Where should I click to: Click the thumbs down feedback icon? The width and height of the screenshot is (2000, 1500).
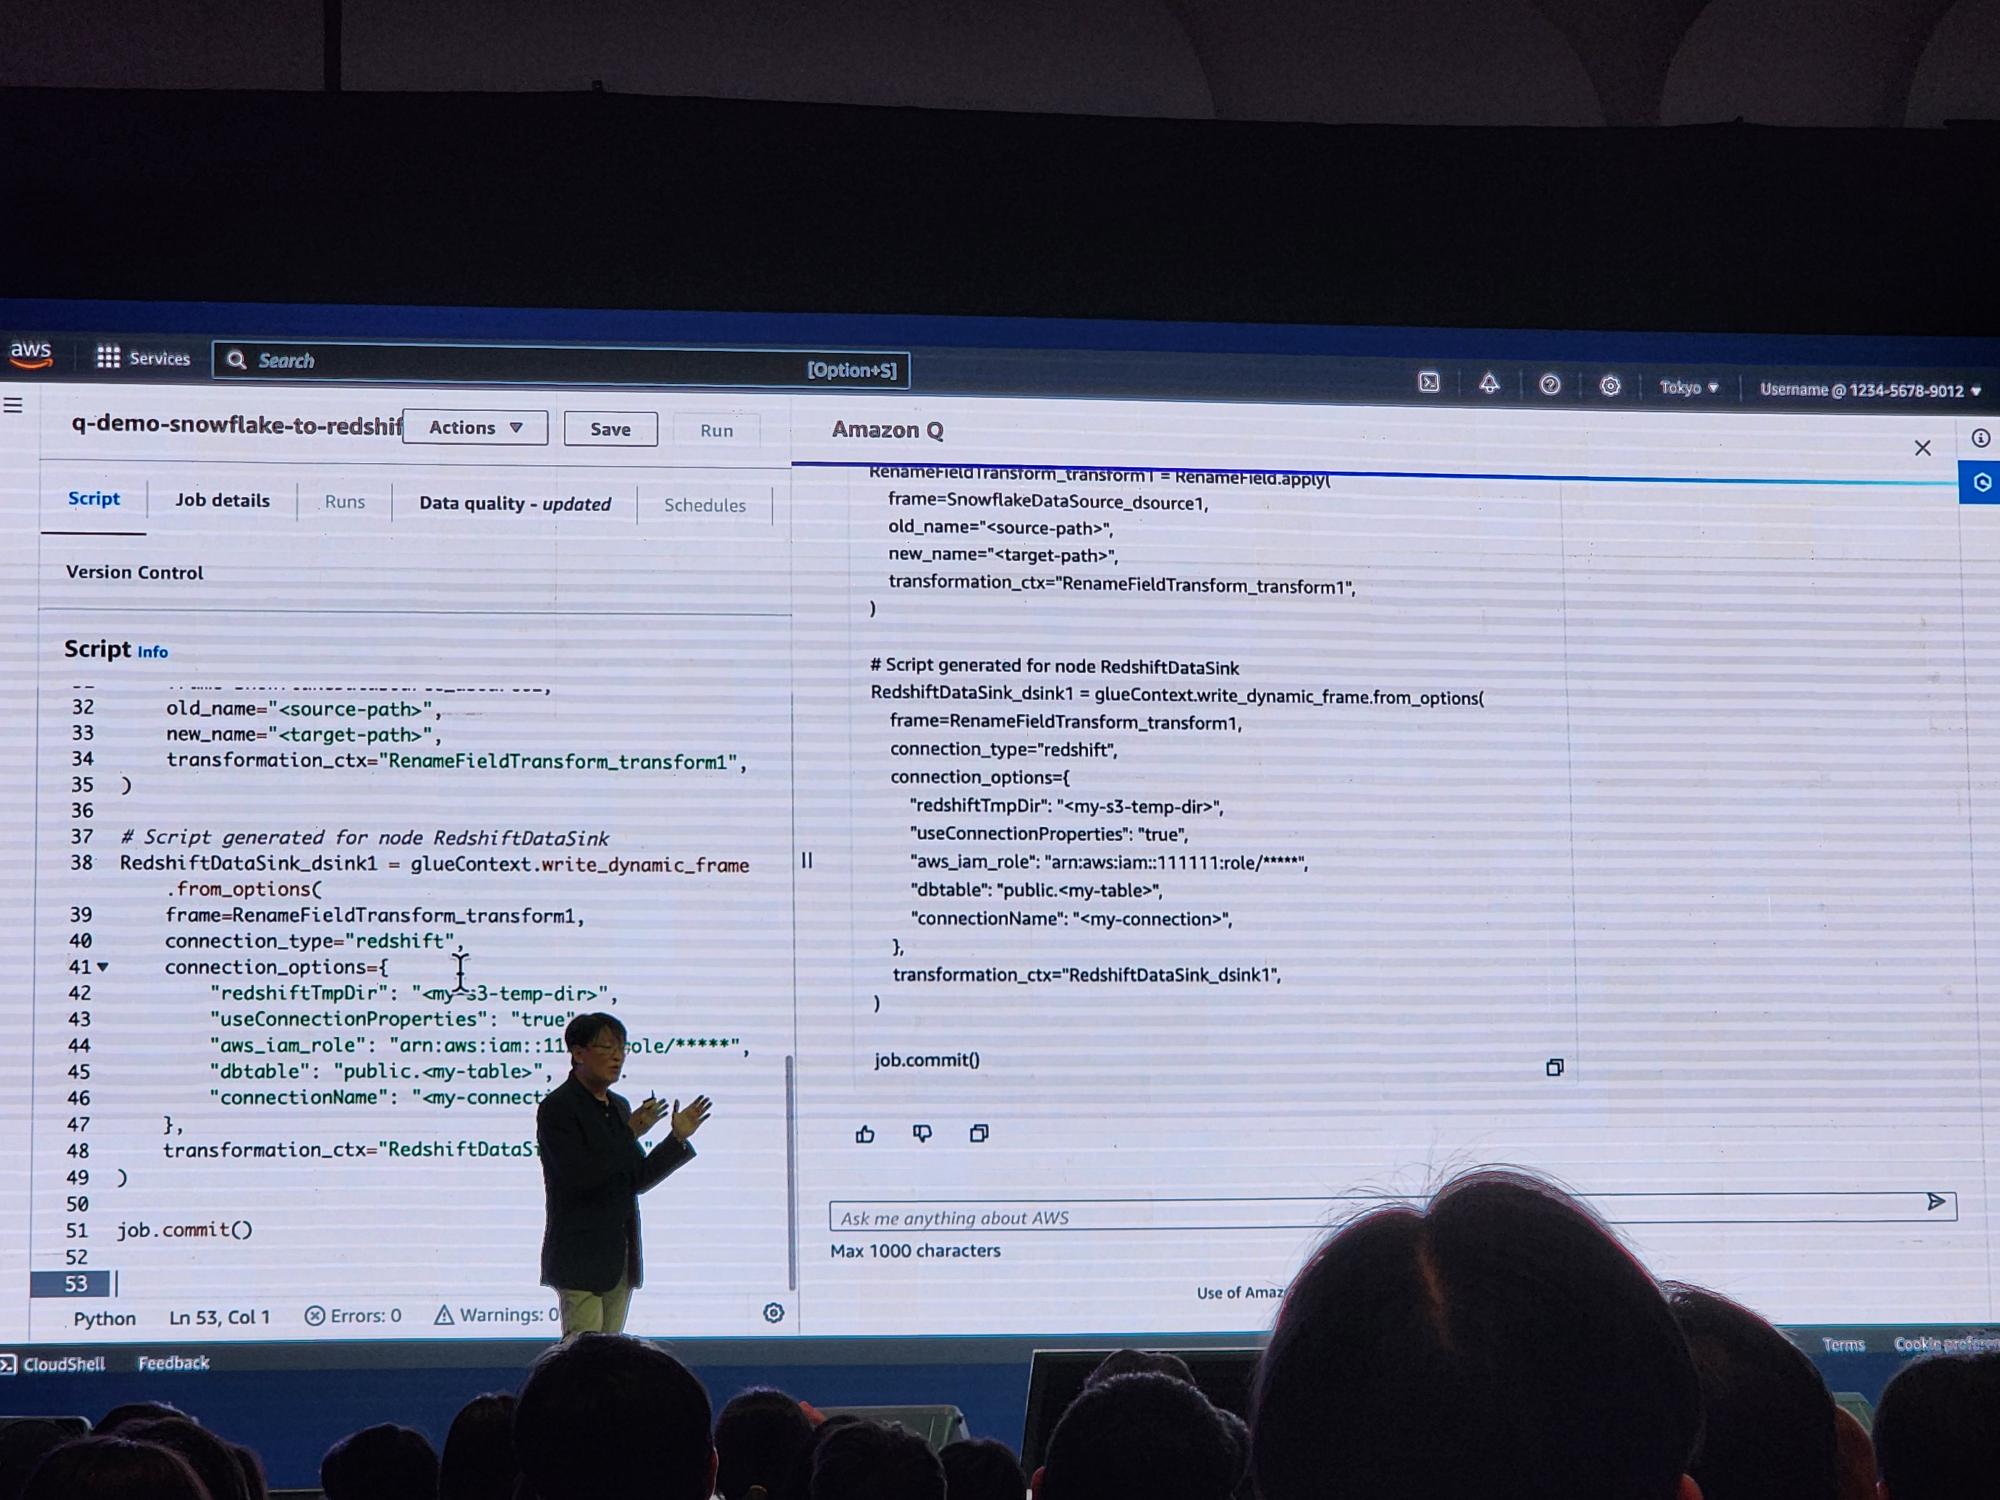click(x=922, y=1133)
